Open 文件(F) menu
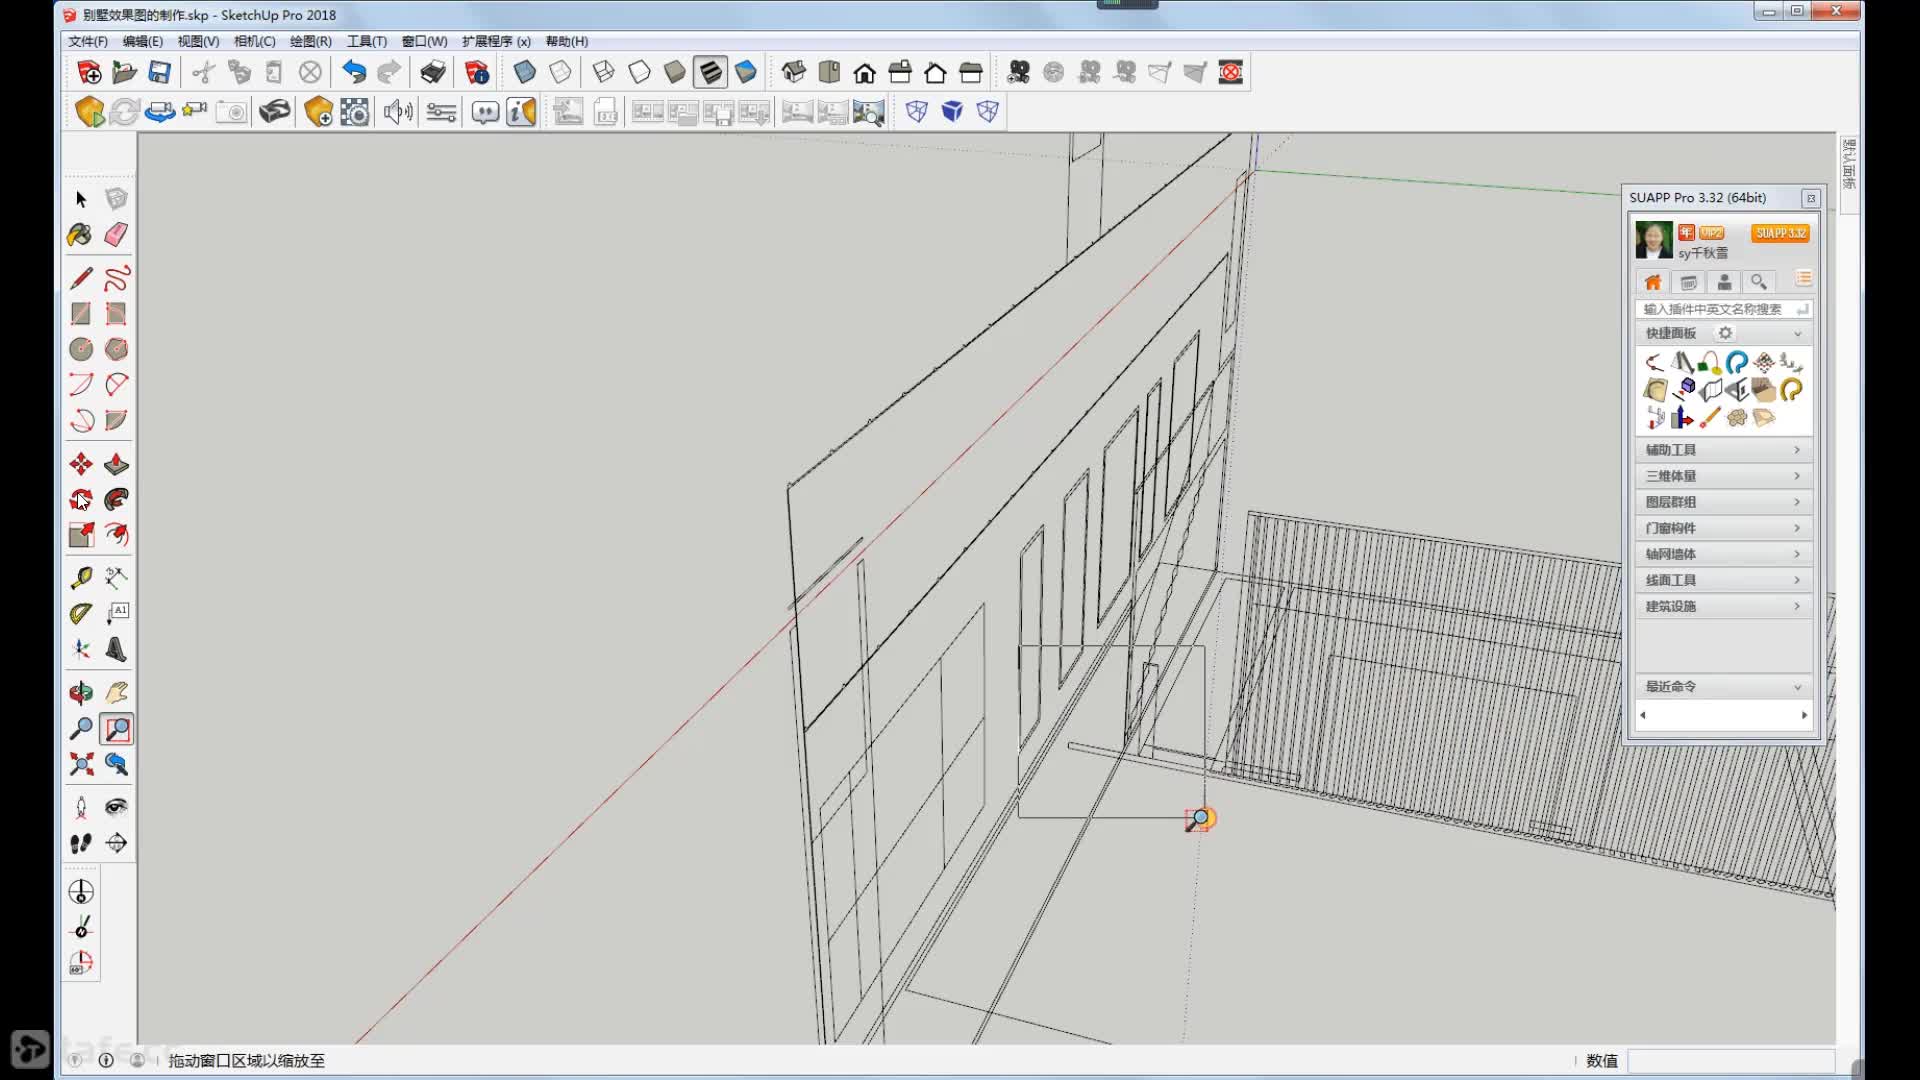Screen dimensions: 1920x1080 [x=88, y=41]
